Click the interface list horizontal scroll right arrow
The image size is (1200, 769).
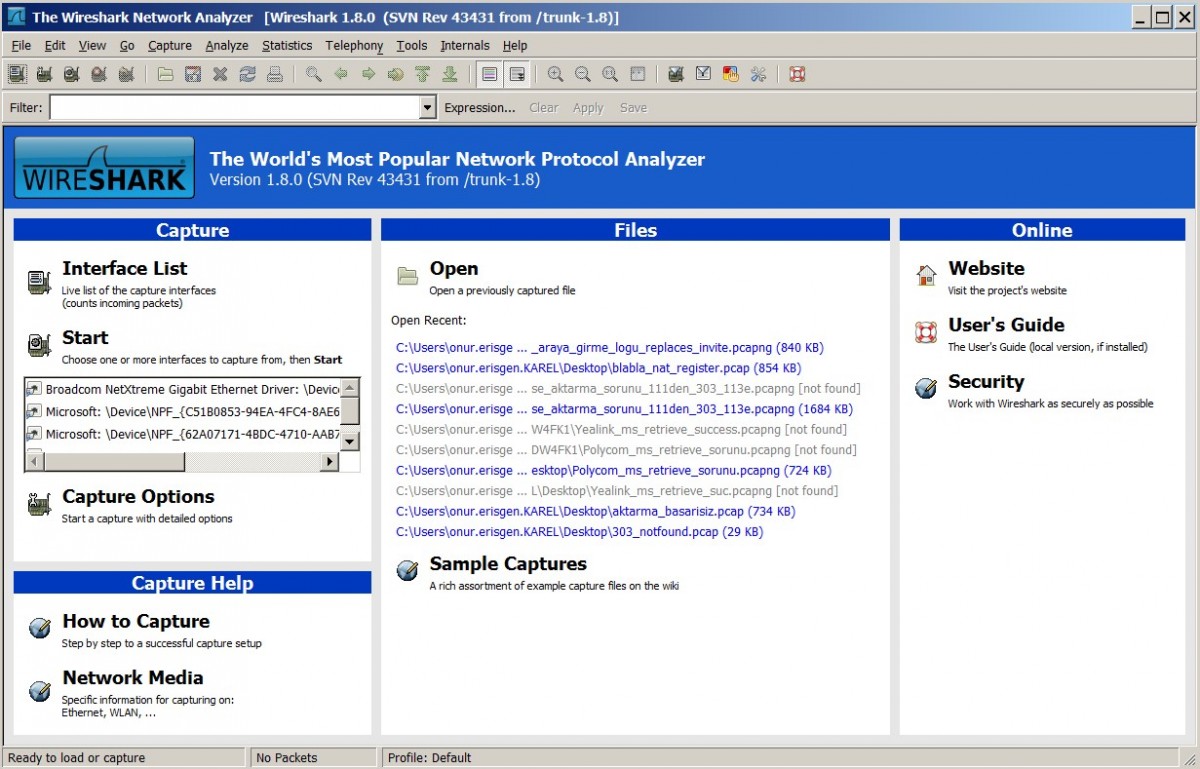click(330, 462)
